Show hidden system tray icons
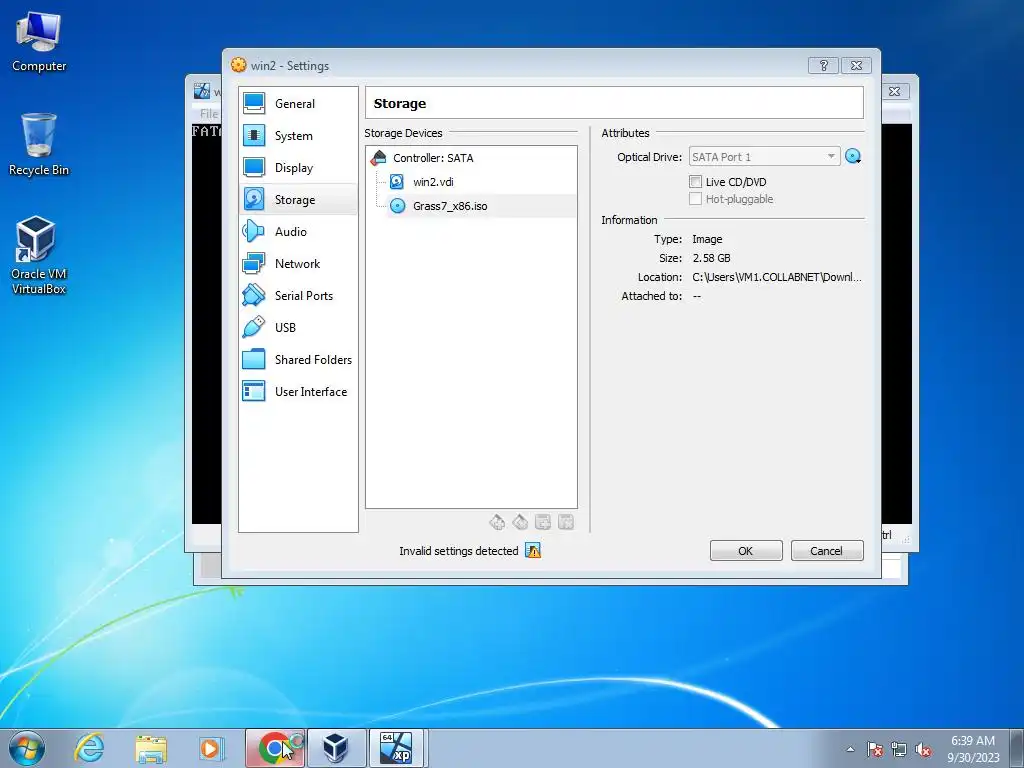Viewport: 1024px width, 768px height. click(x=850, y=749)
